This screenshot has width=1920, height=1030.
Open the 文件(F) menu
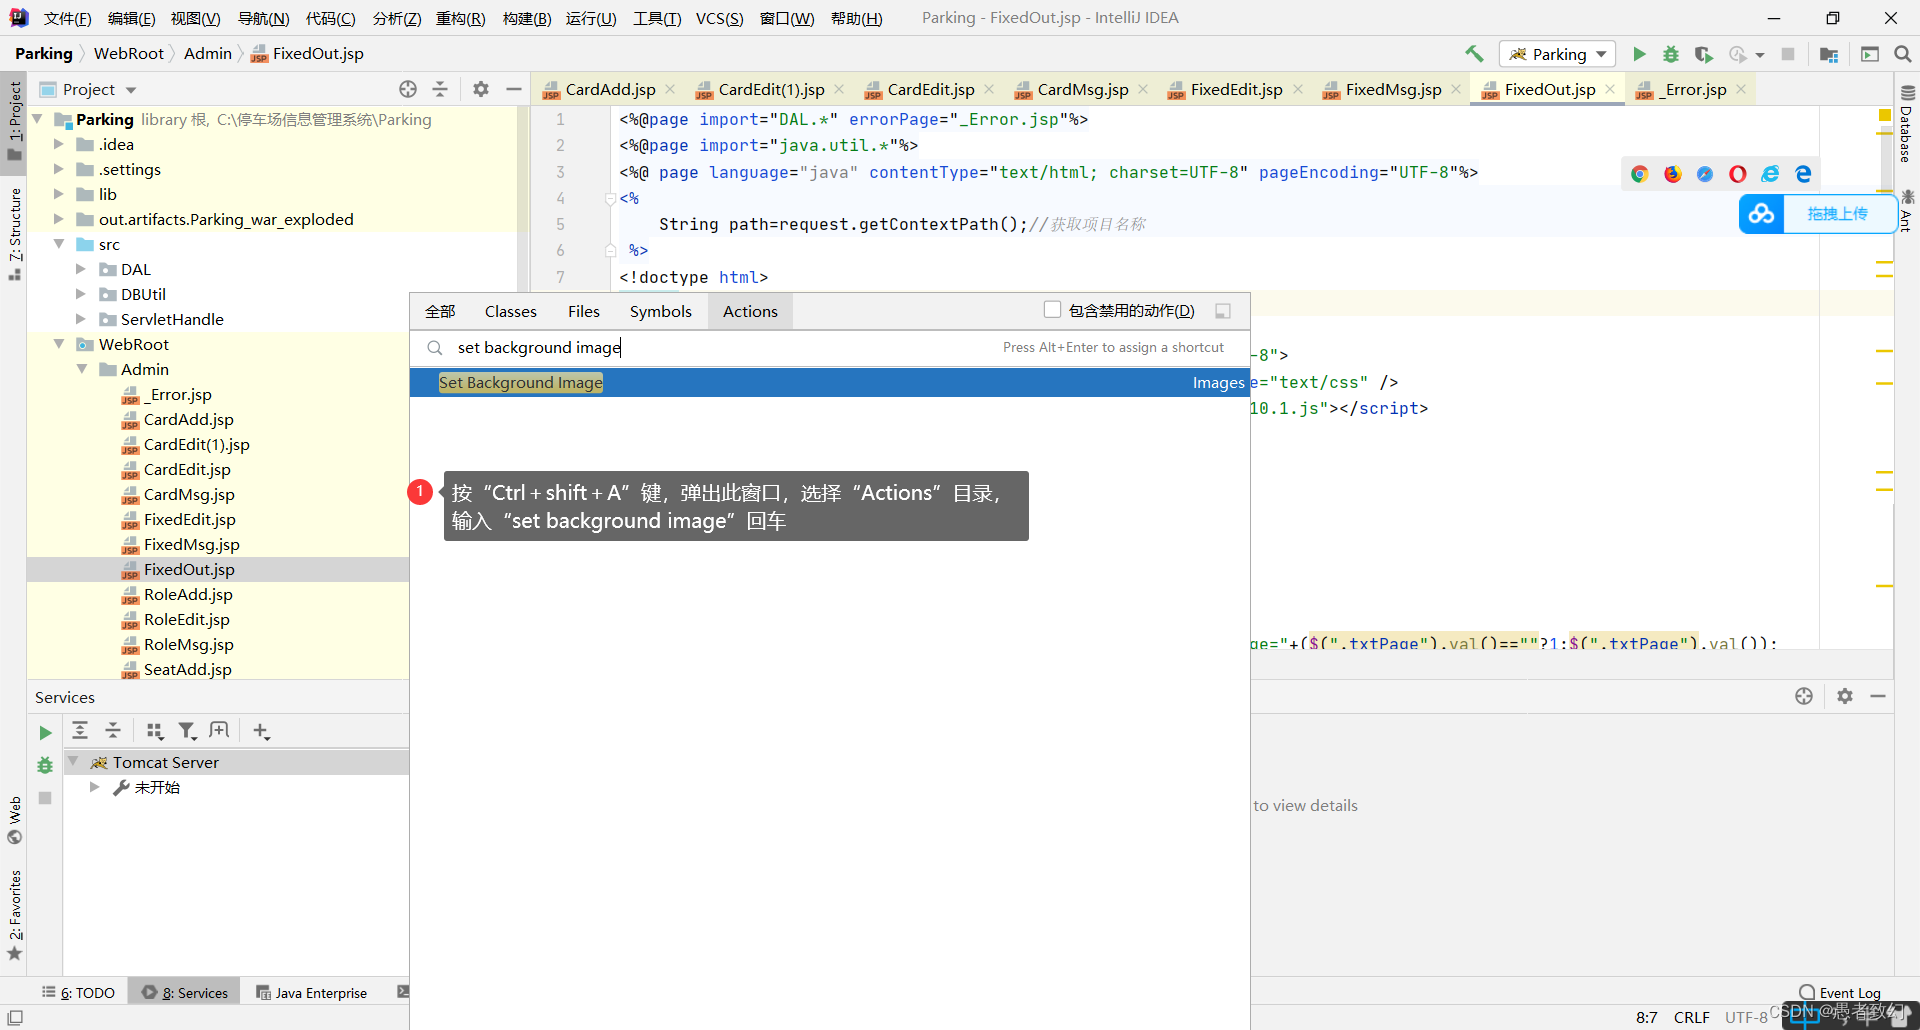point(67,18)
